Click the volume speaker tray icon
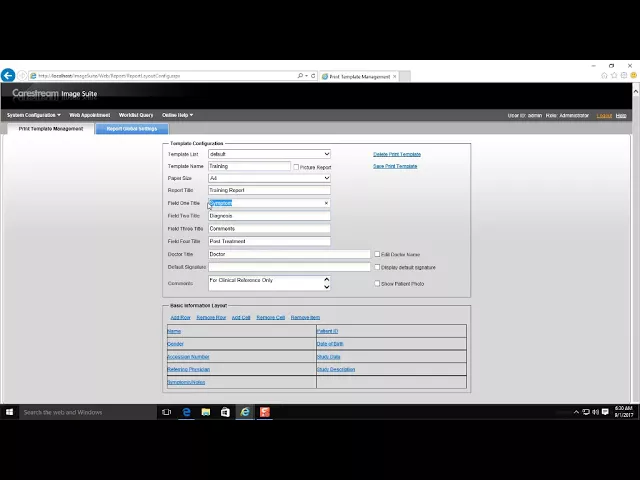Viewport: 640px width, 480px height. [596, 412]
